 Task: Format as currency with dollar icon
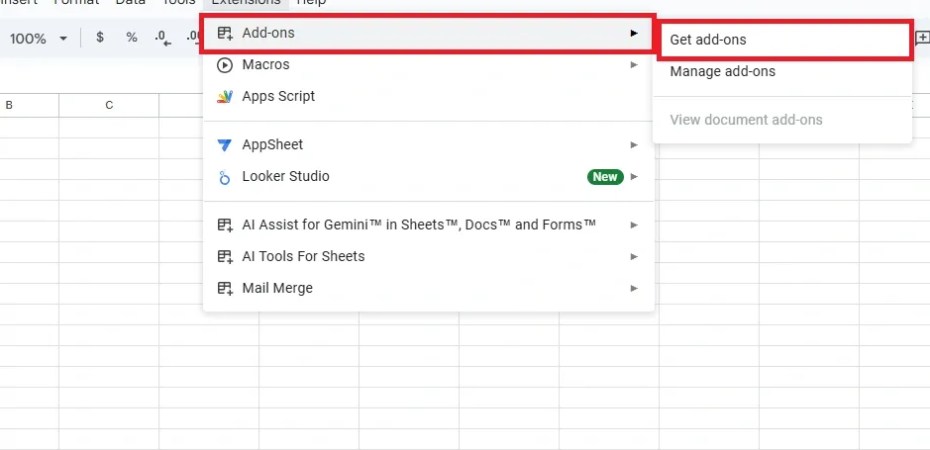(100, 38)
